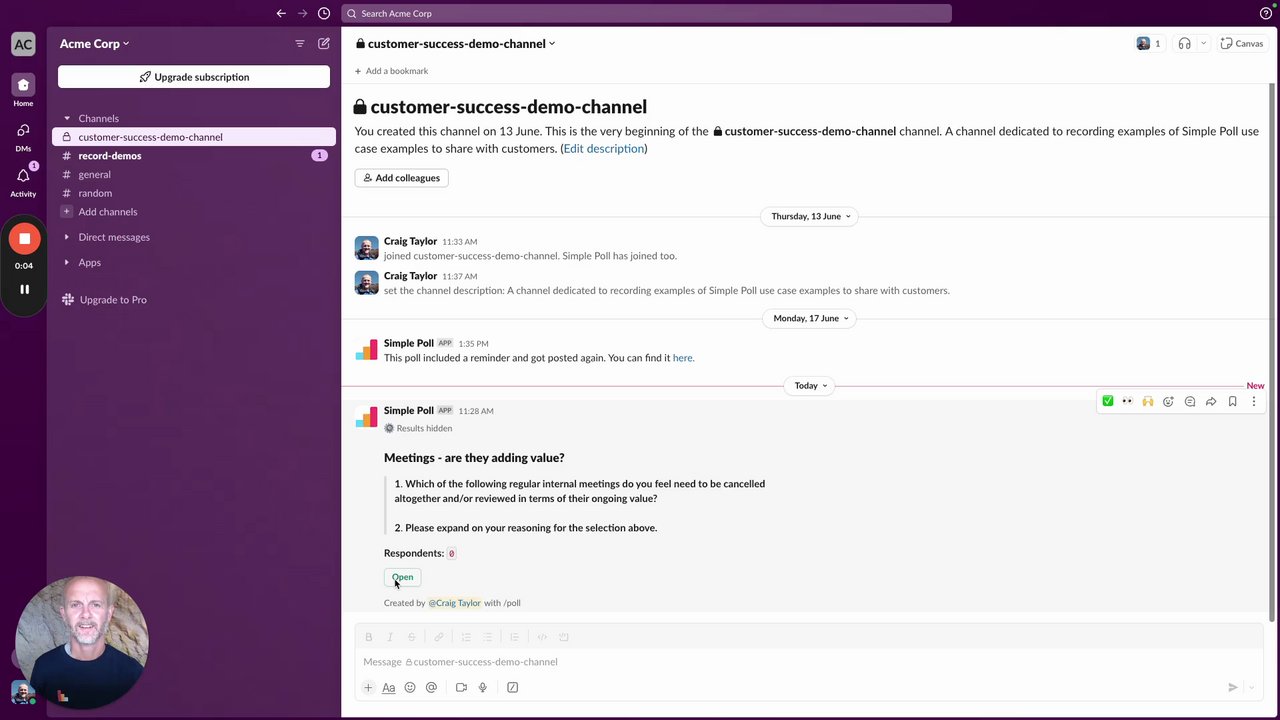Viewport: 1280px width, 720px height.
Task: Open more actions for the poll message
Action: pos(1253,401)
